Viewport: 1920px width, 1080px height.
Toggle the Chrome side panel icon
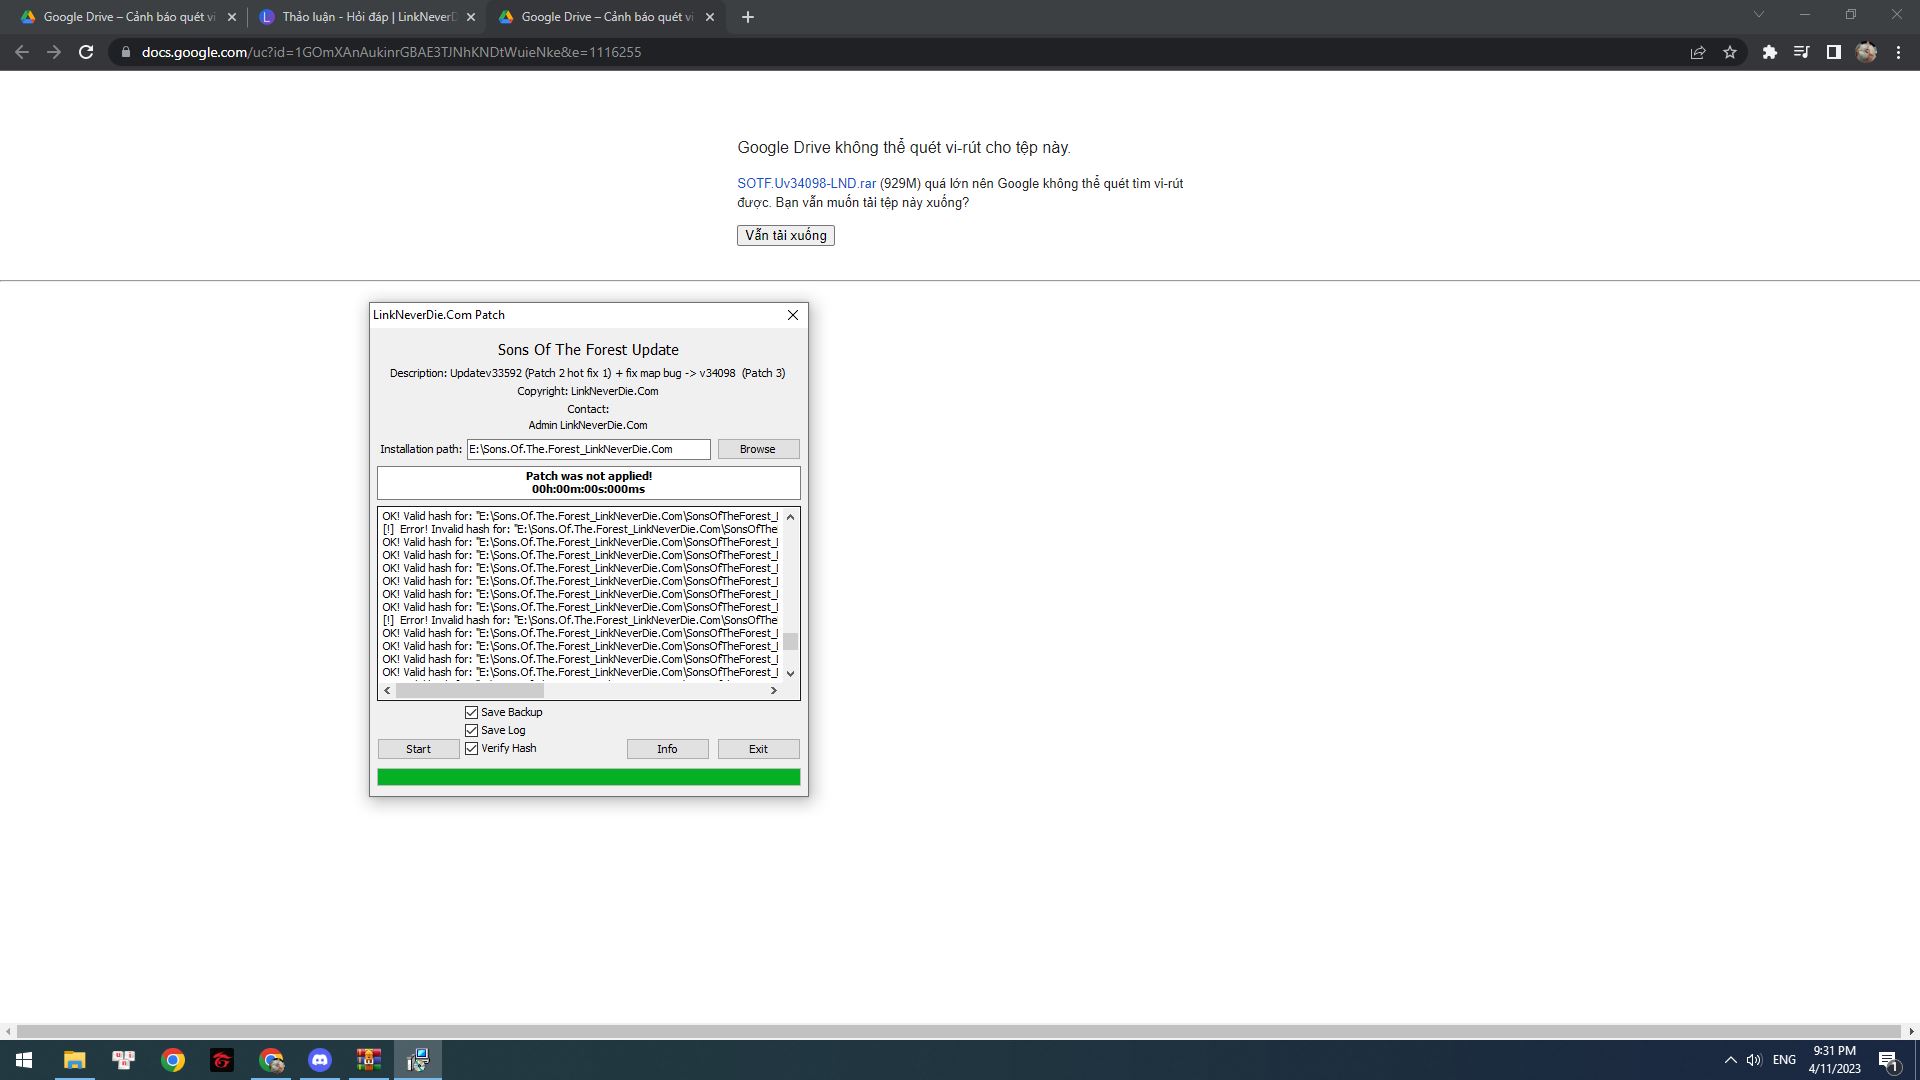tap(1833, 52)
